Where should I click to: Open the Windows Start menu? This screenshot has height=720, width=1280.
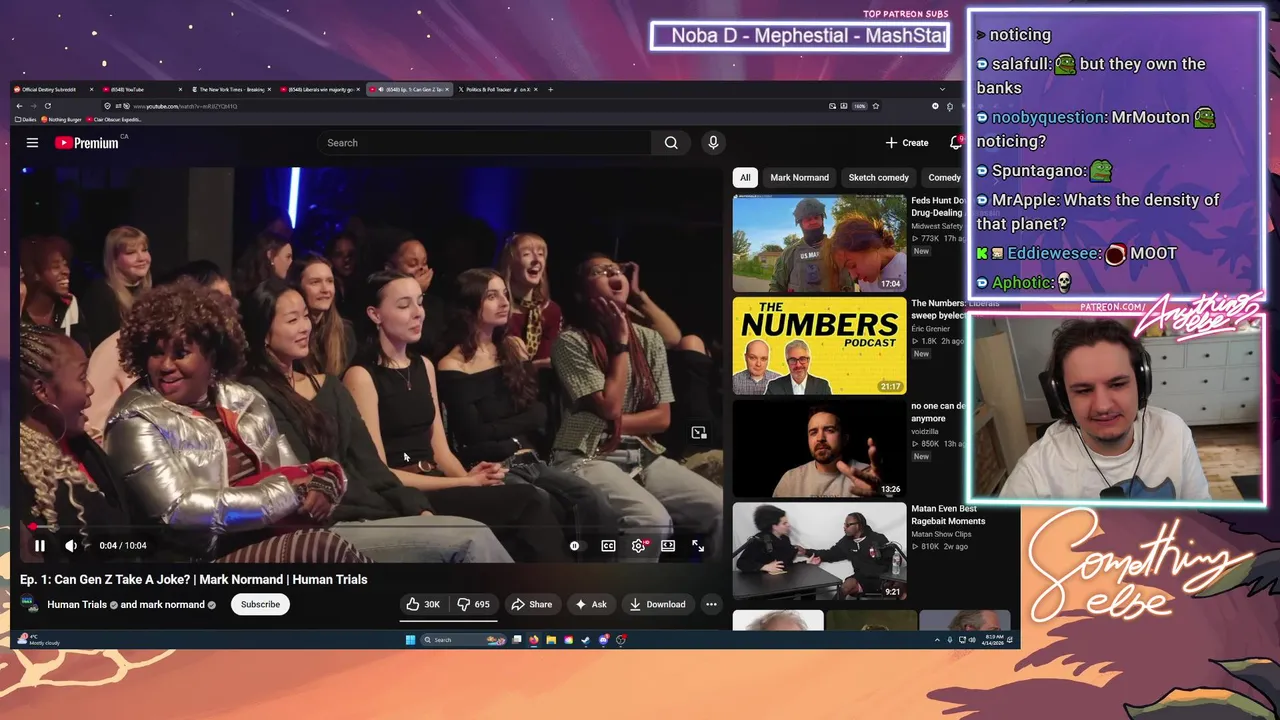point(410,640)
